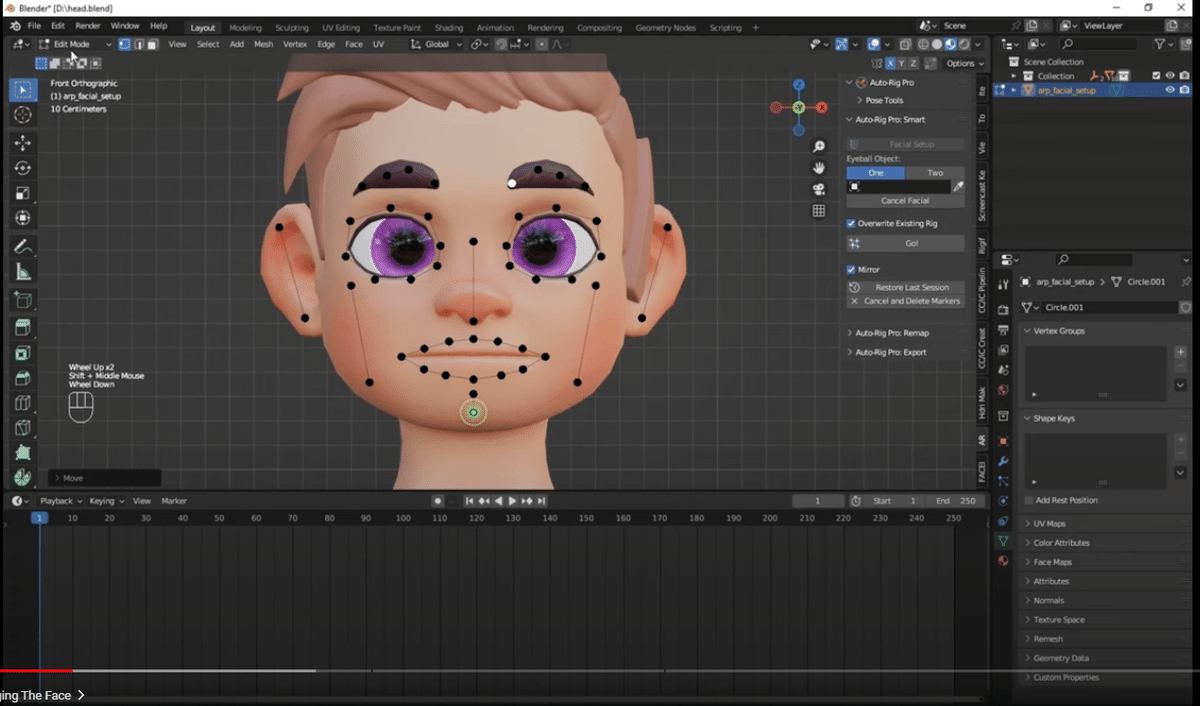Switch to the UV Editing workspace tab
Image resolution: width=1200 pixels, height=706 pixels.
(341, 28)
